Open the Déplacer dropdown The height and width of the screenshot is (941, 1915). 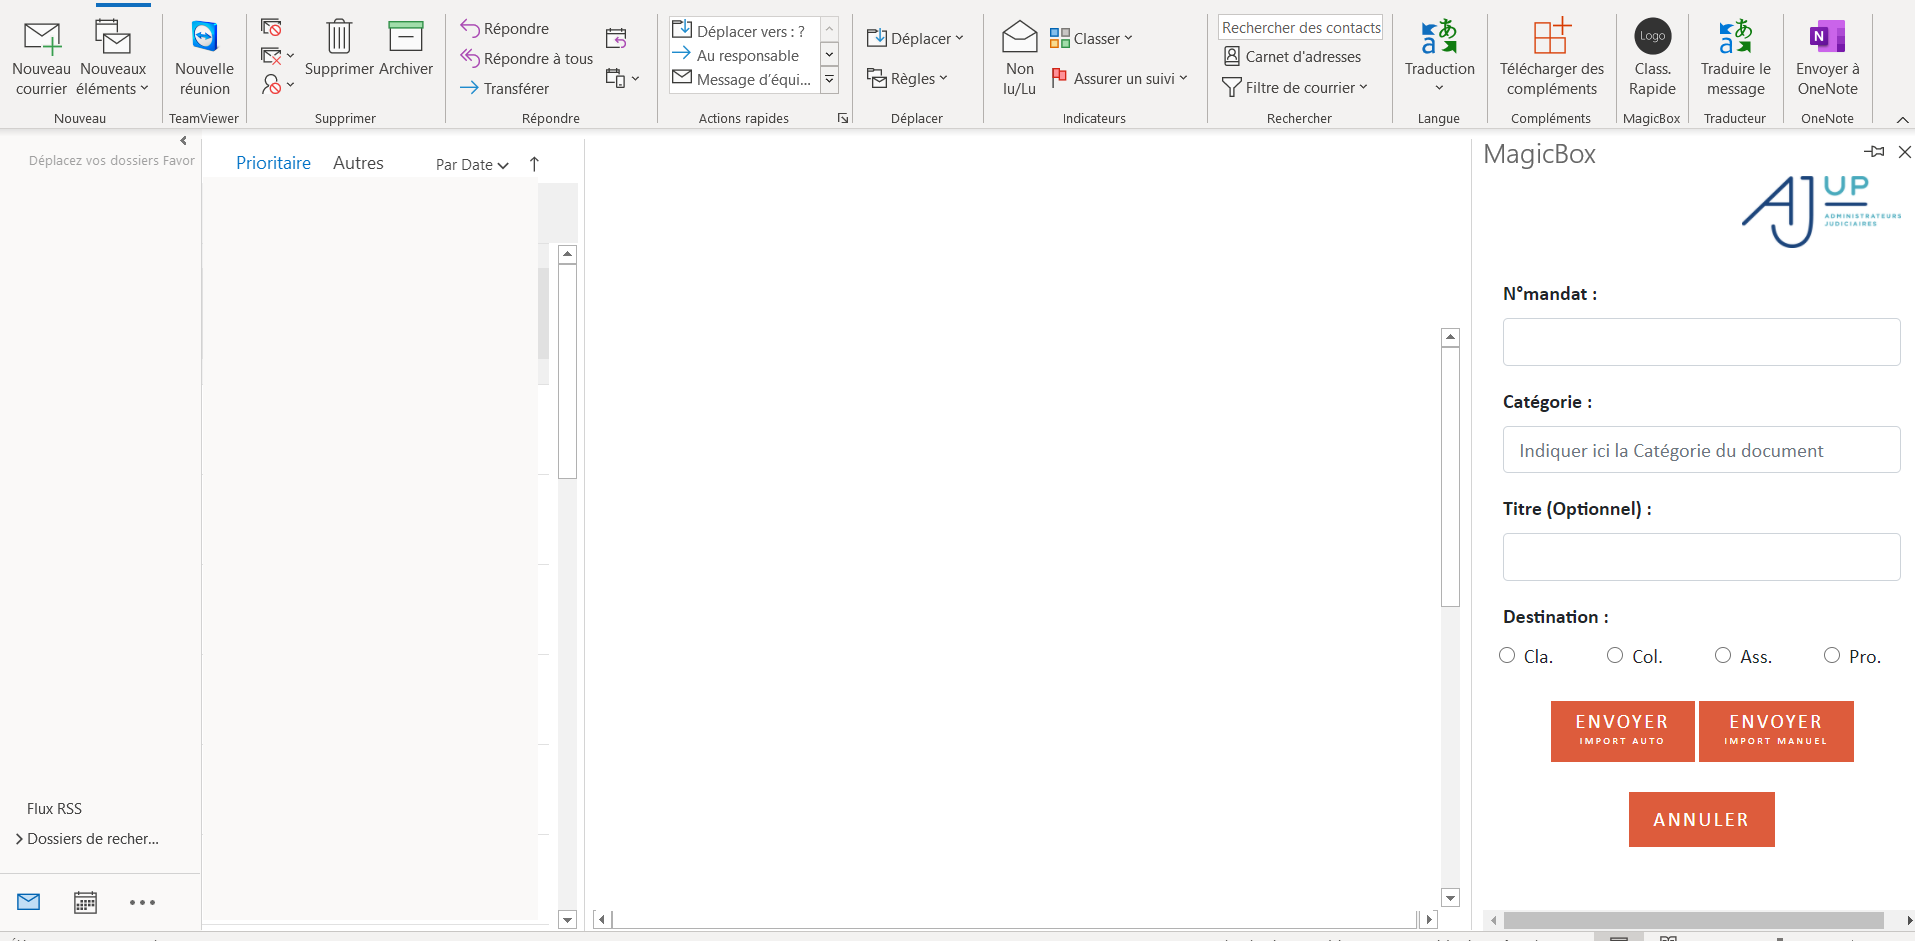click(x=915, y=39)
